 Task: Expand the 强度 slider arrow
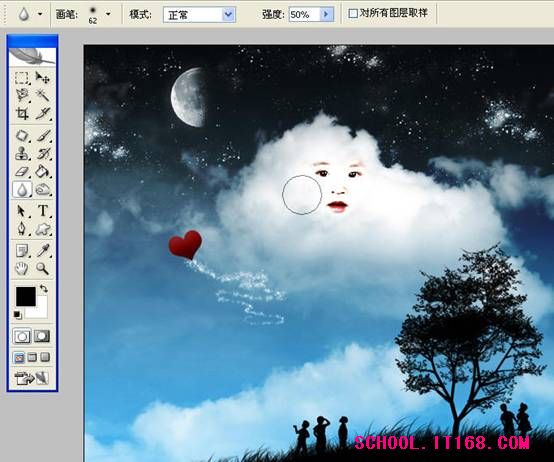326,14
